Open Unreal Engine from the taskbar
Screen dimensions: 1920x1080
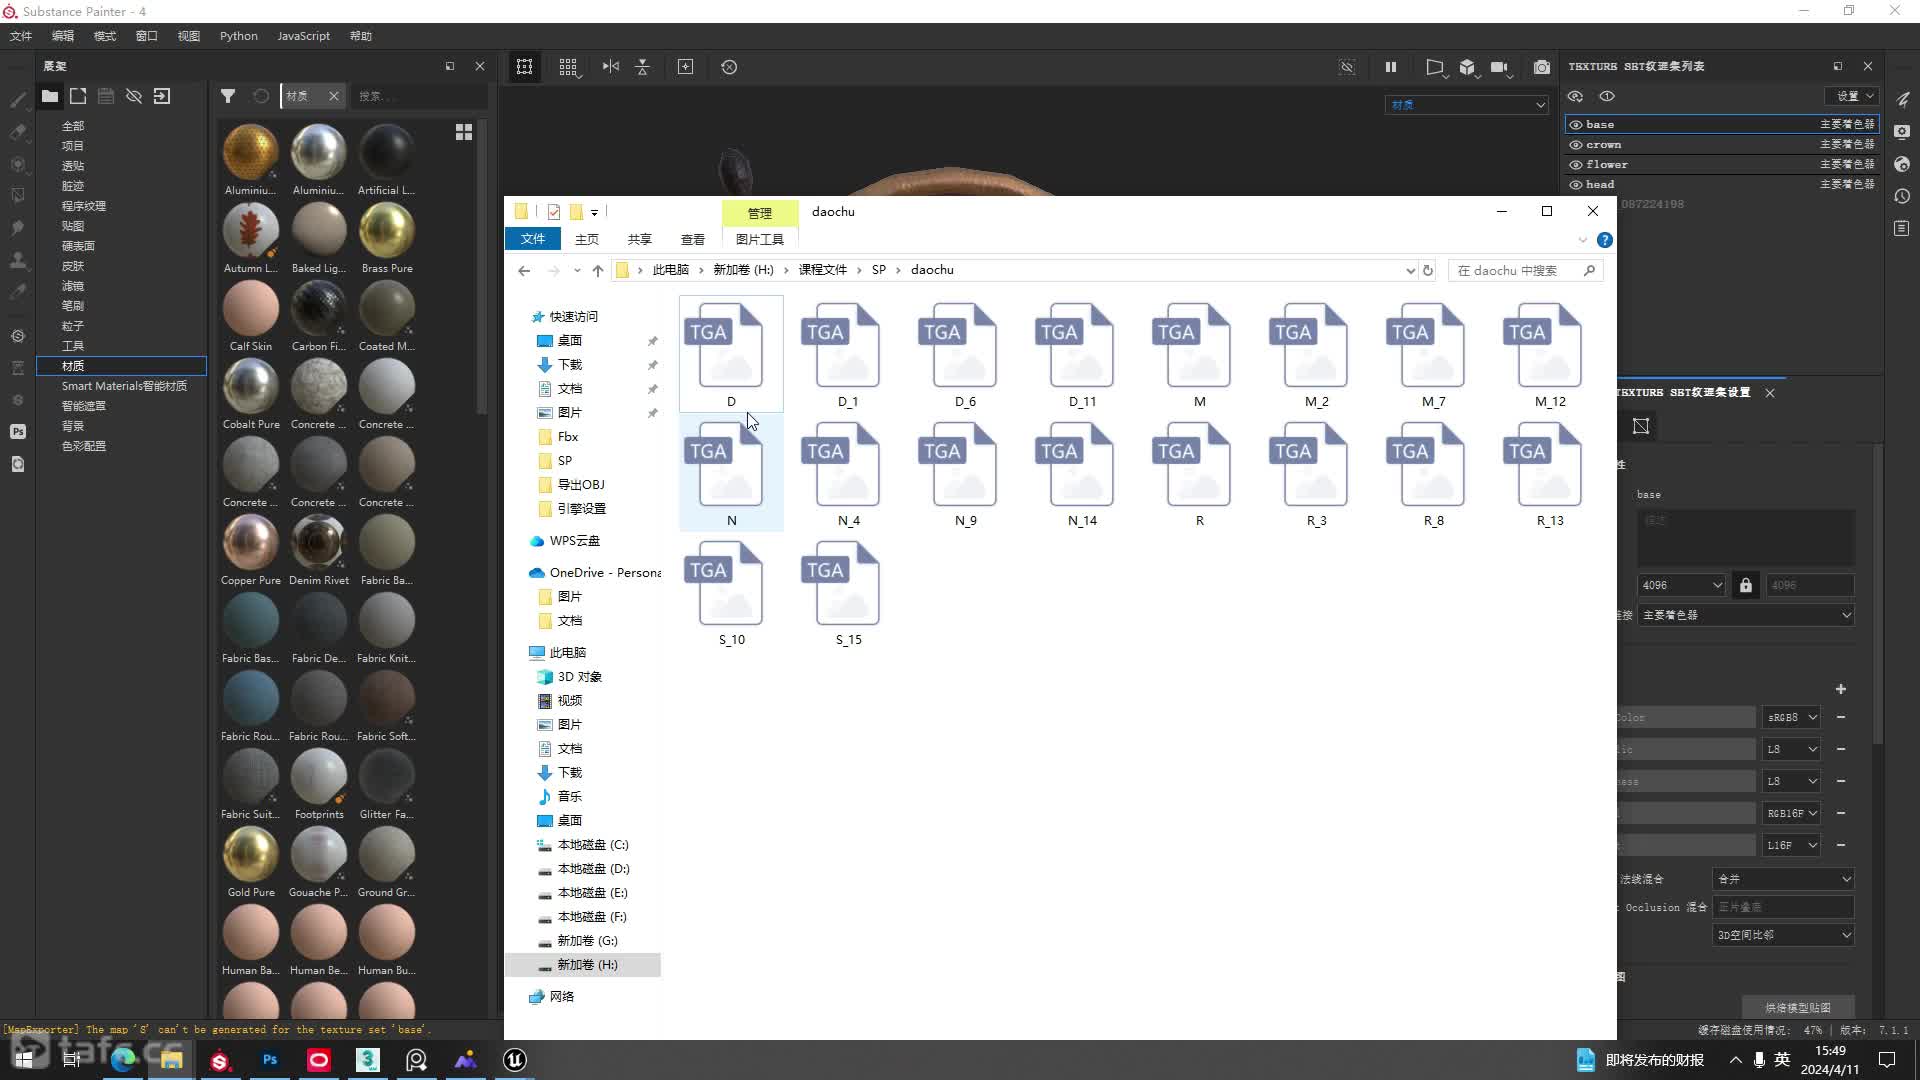pos(515,1060)
